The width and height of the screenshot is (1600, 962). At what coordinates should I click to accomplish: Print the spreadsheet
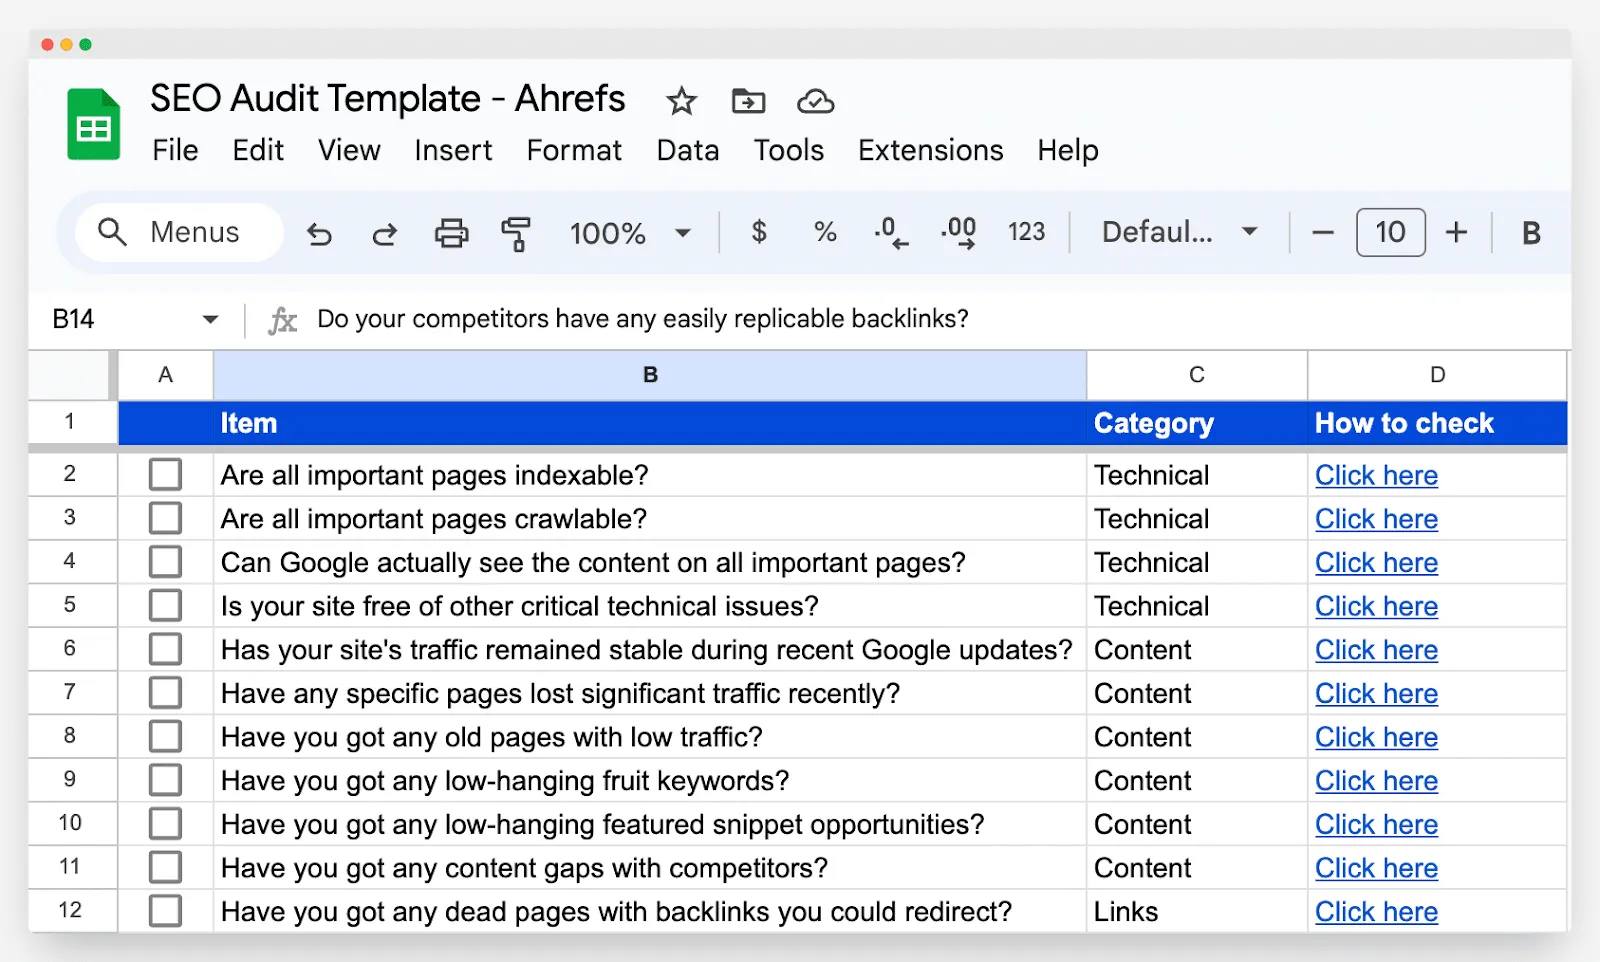click(x=451, y=233)
